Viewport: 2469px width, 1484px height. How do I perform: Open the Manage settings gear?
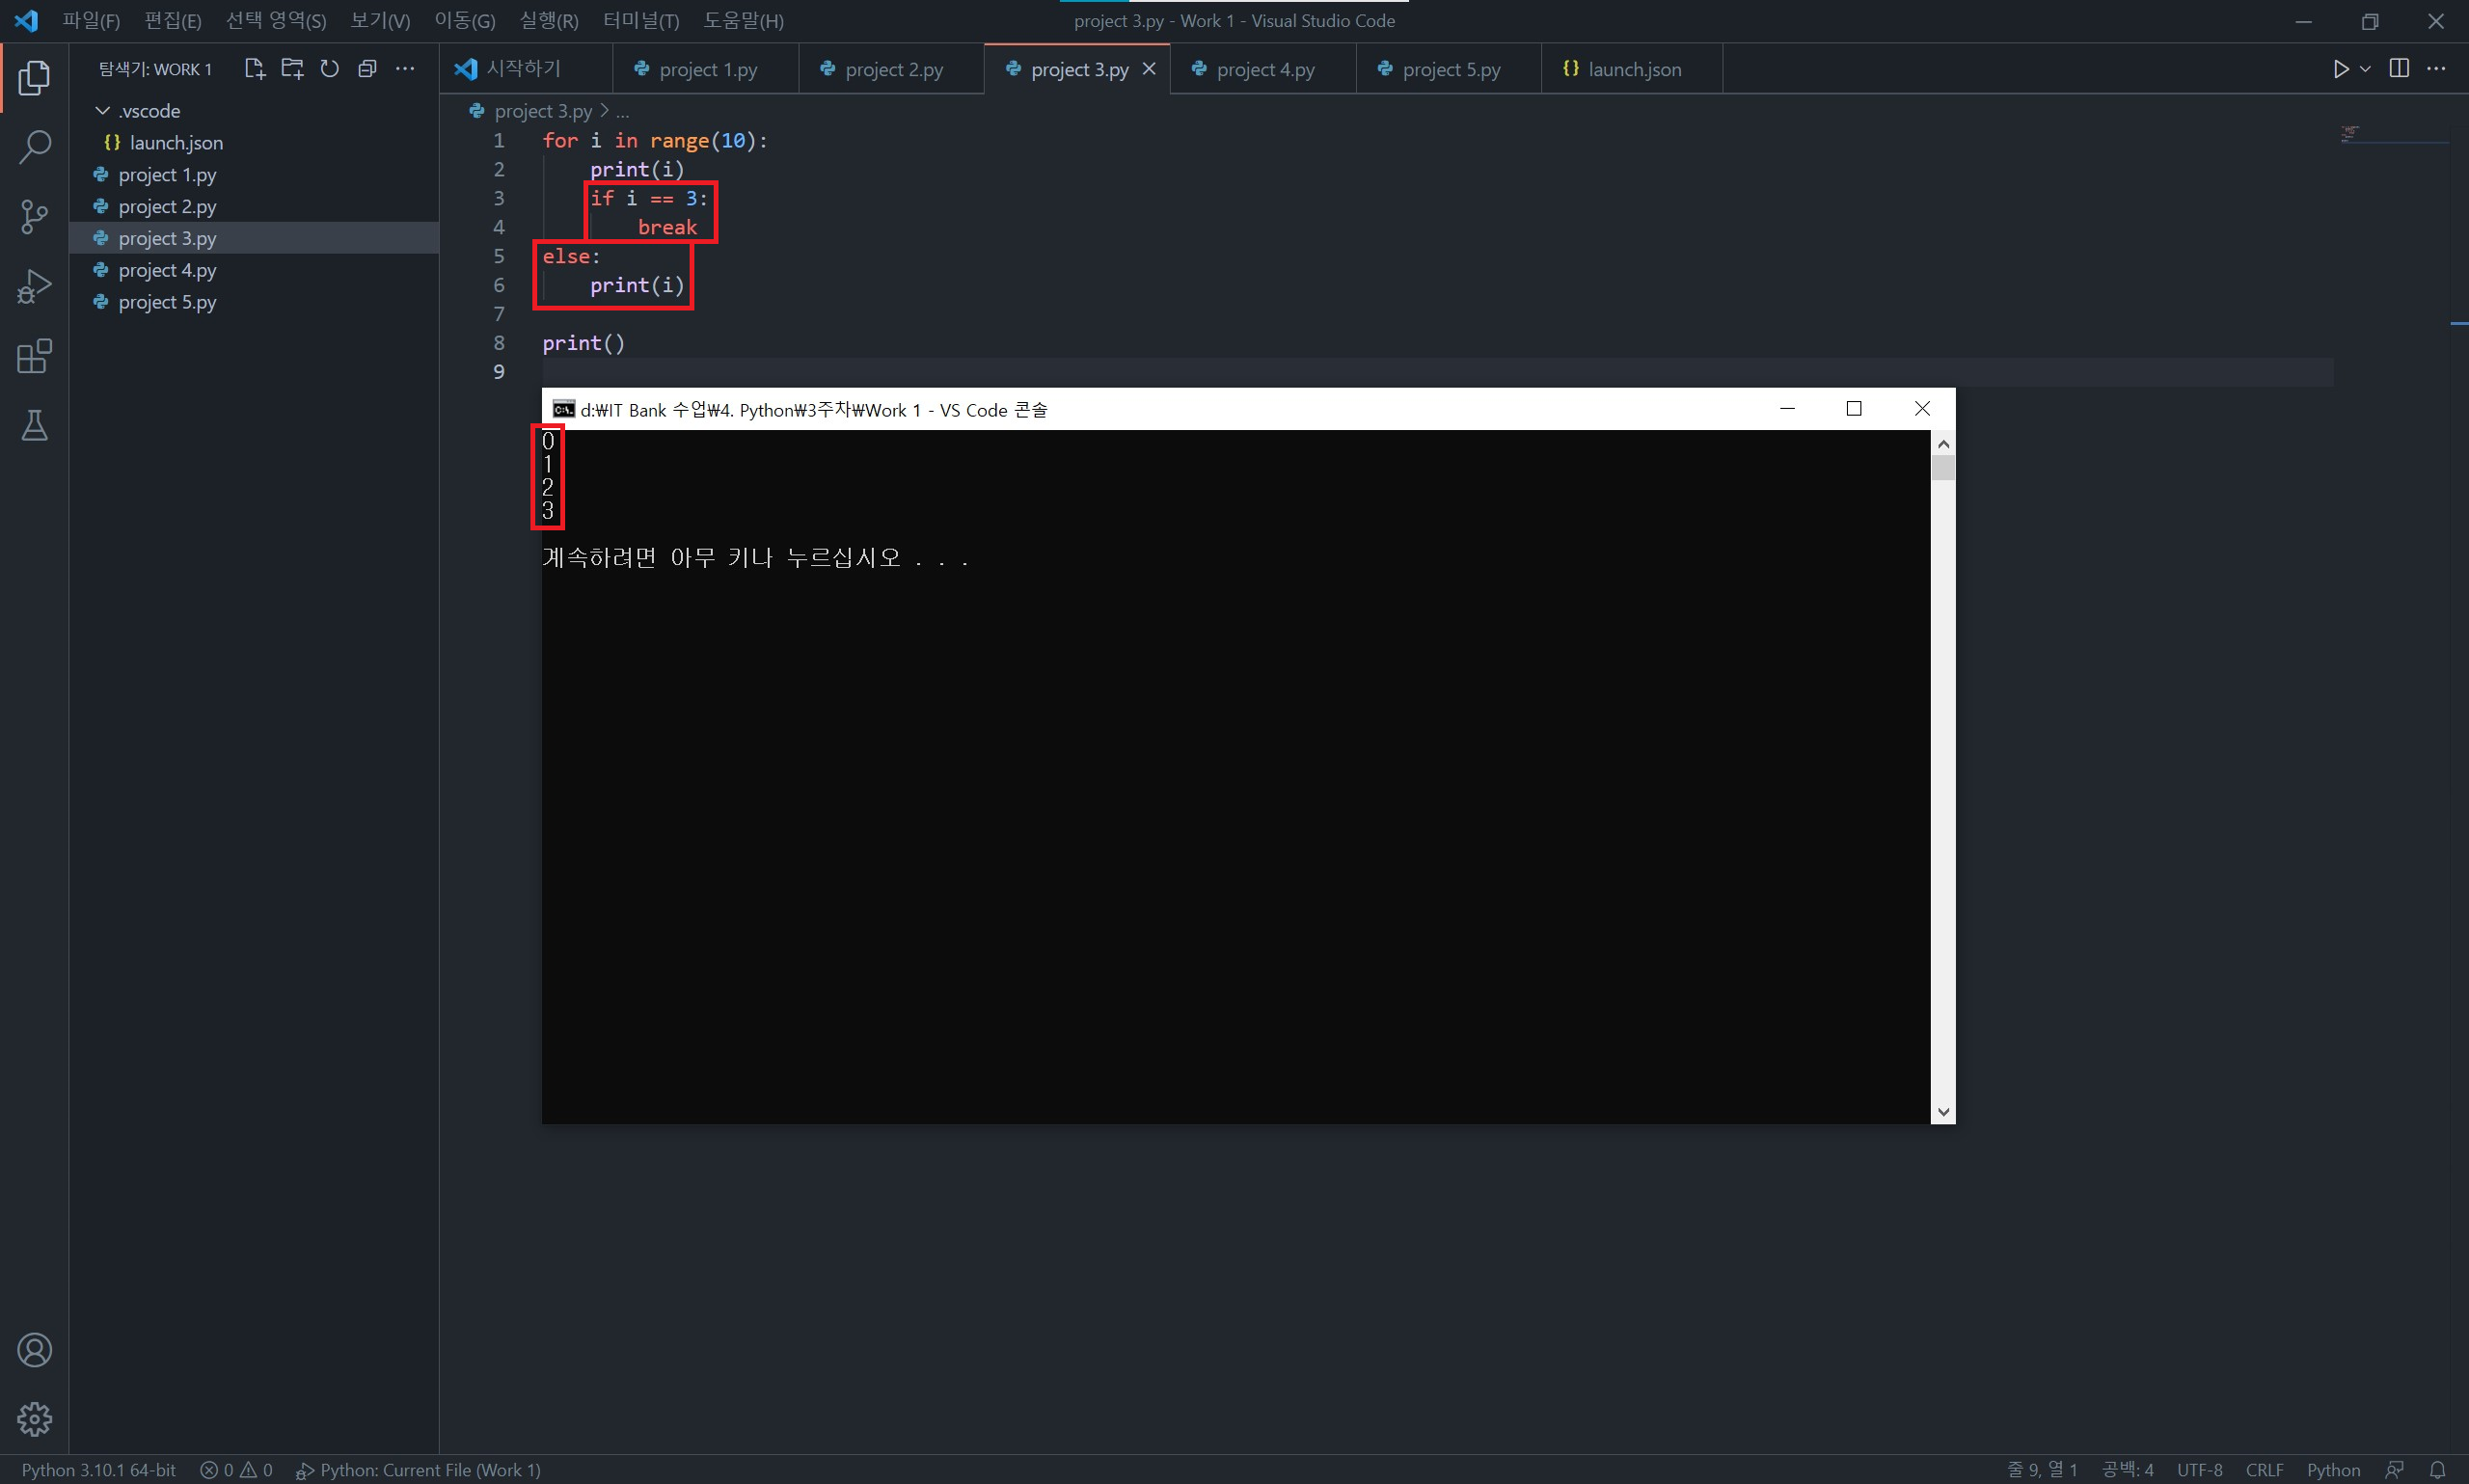[34, 1418]
